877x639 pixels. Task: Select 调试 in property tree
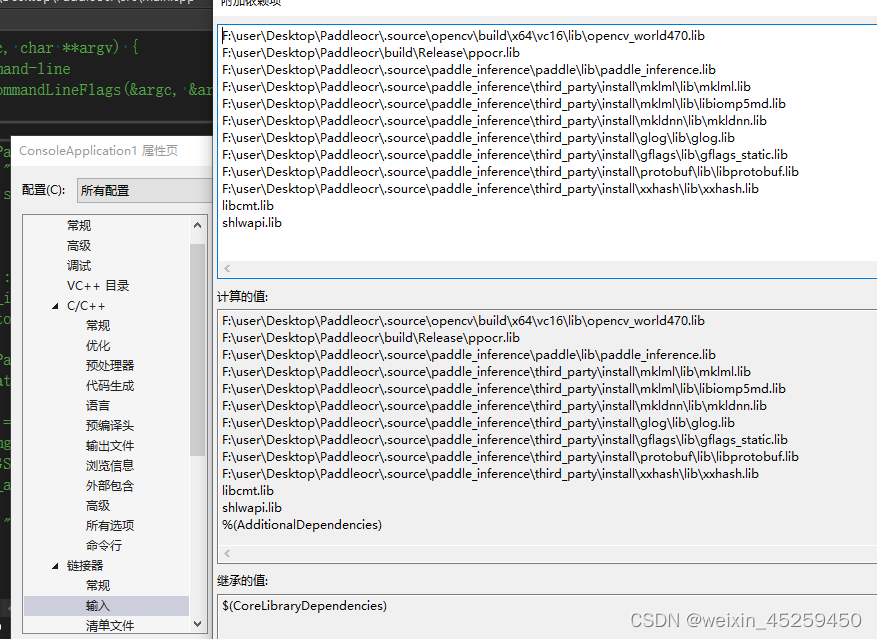click(x=79, y=266)
